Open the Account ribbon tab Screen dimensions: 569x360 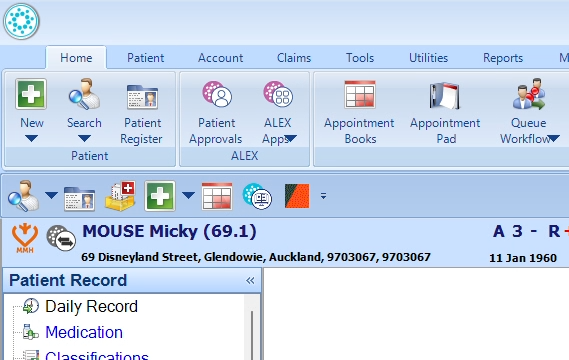tap(221, 58)
